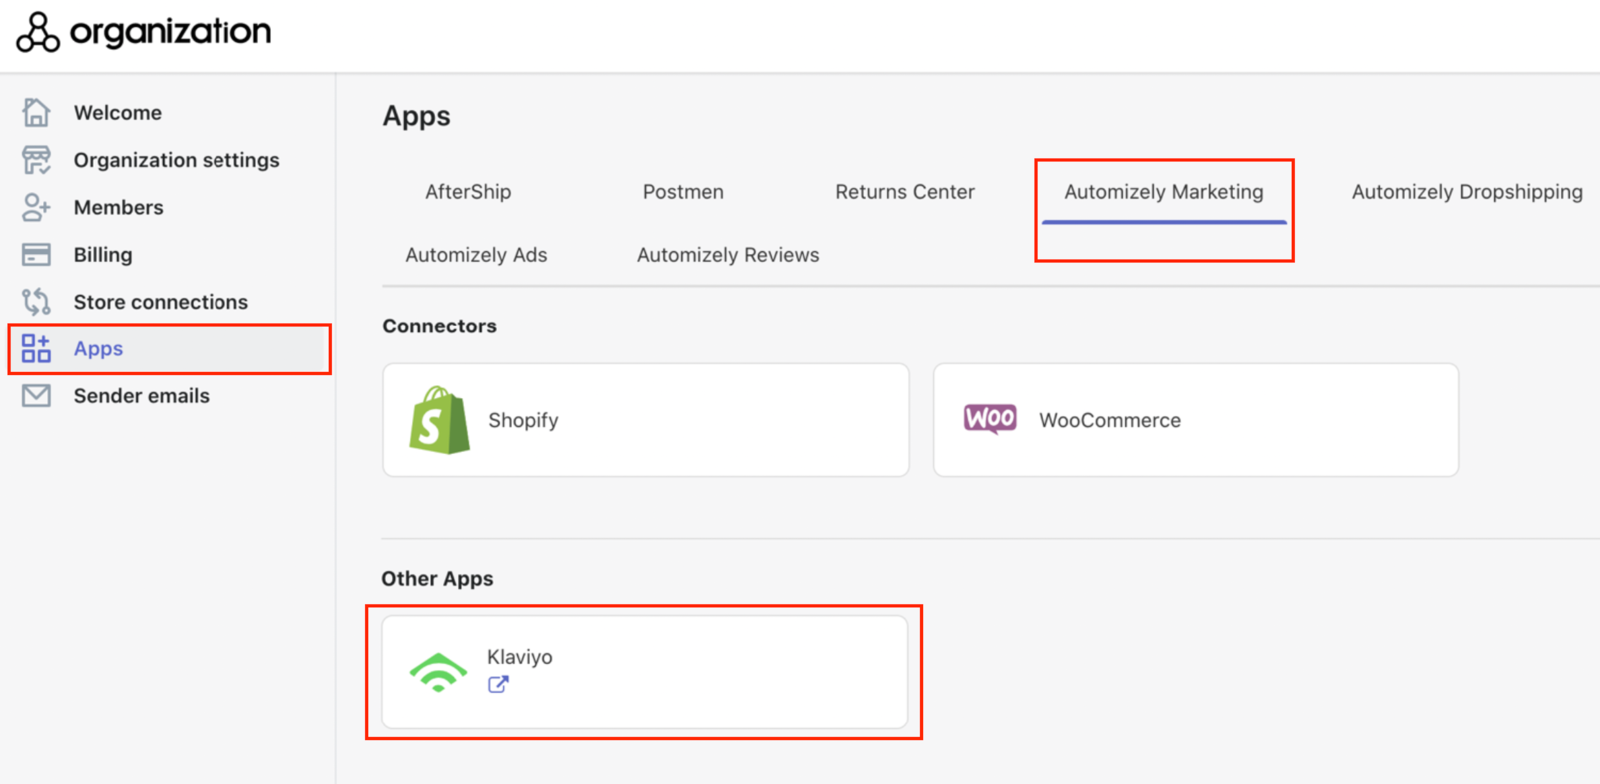Open the WooCommerce connector card
Screen dimensions: 1600x784
1196,420
